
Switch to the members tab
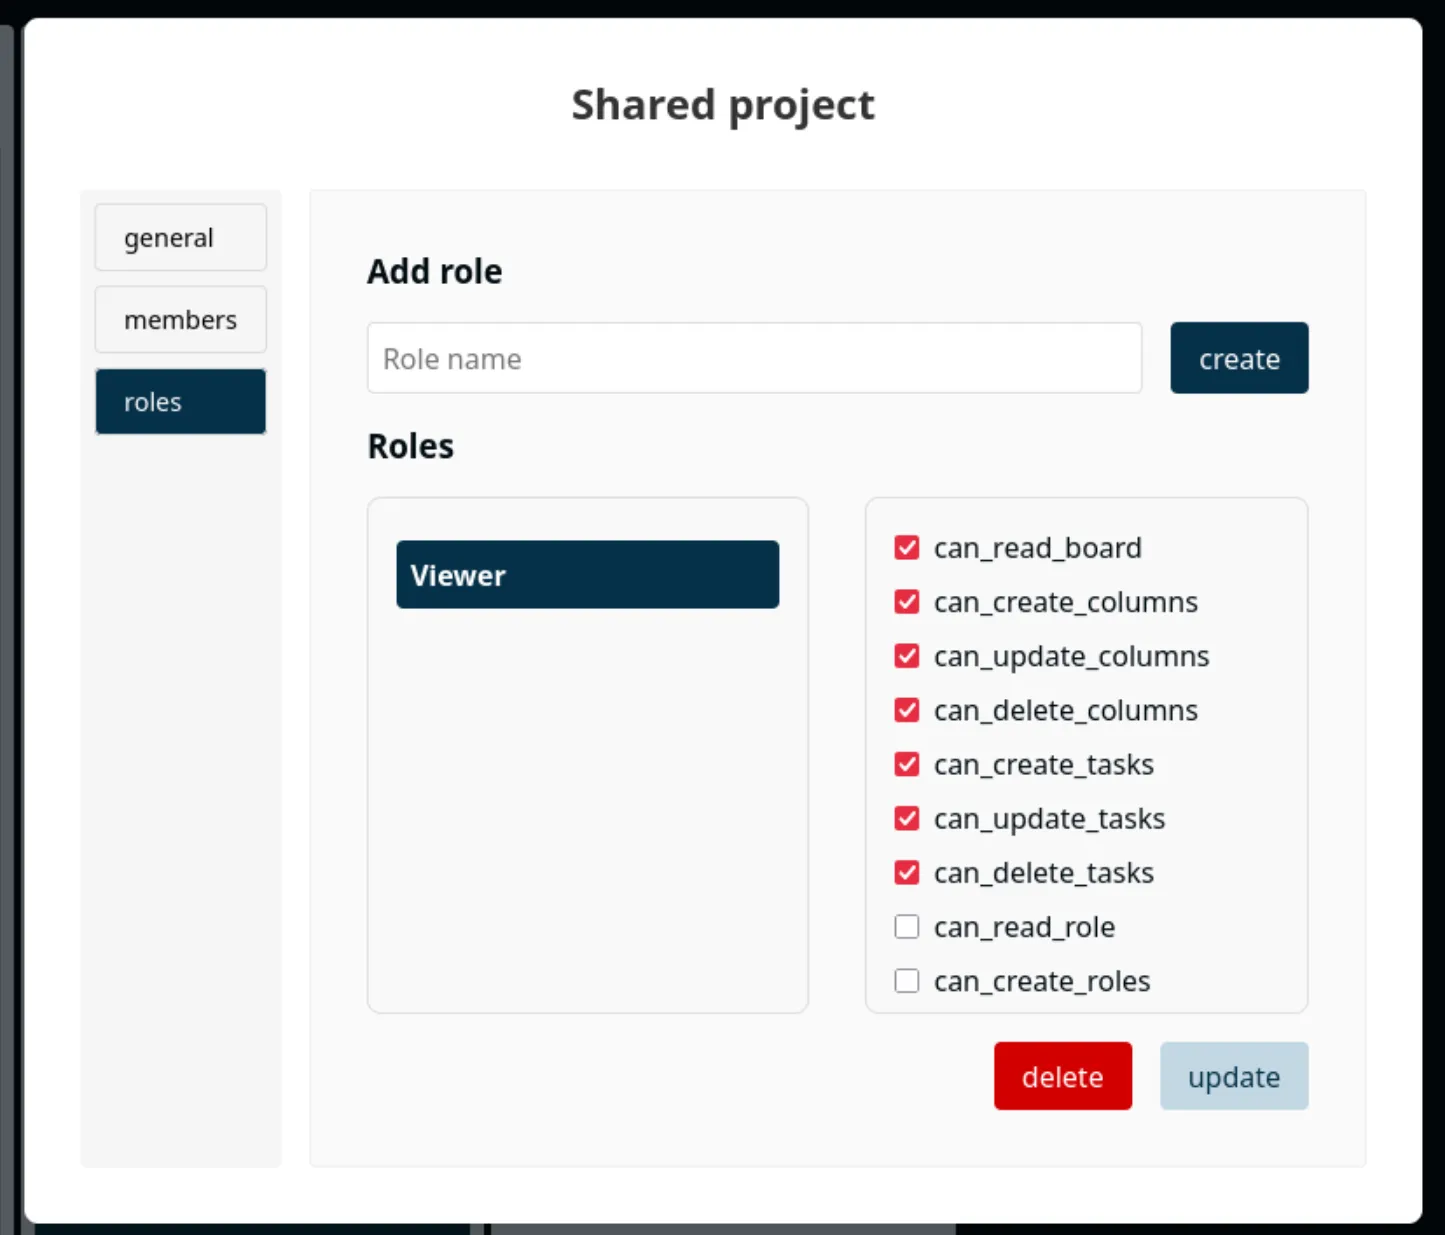(180, 319)
